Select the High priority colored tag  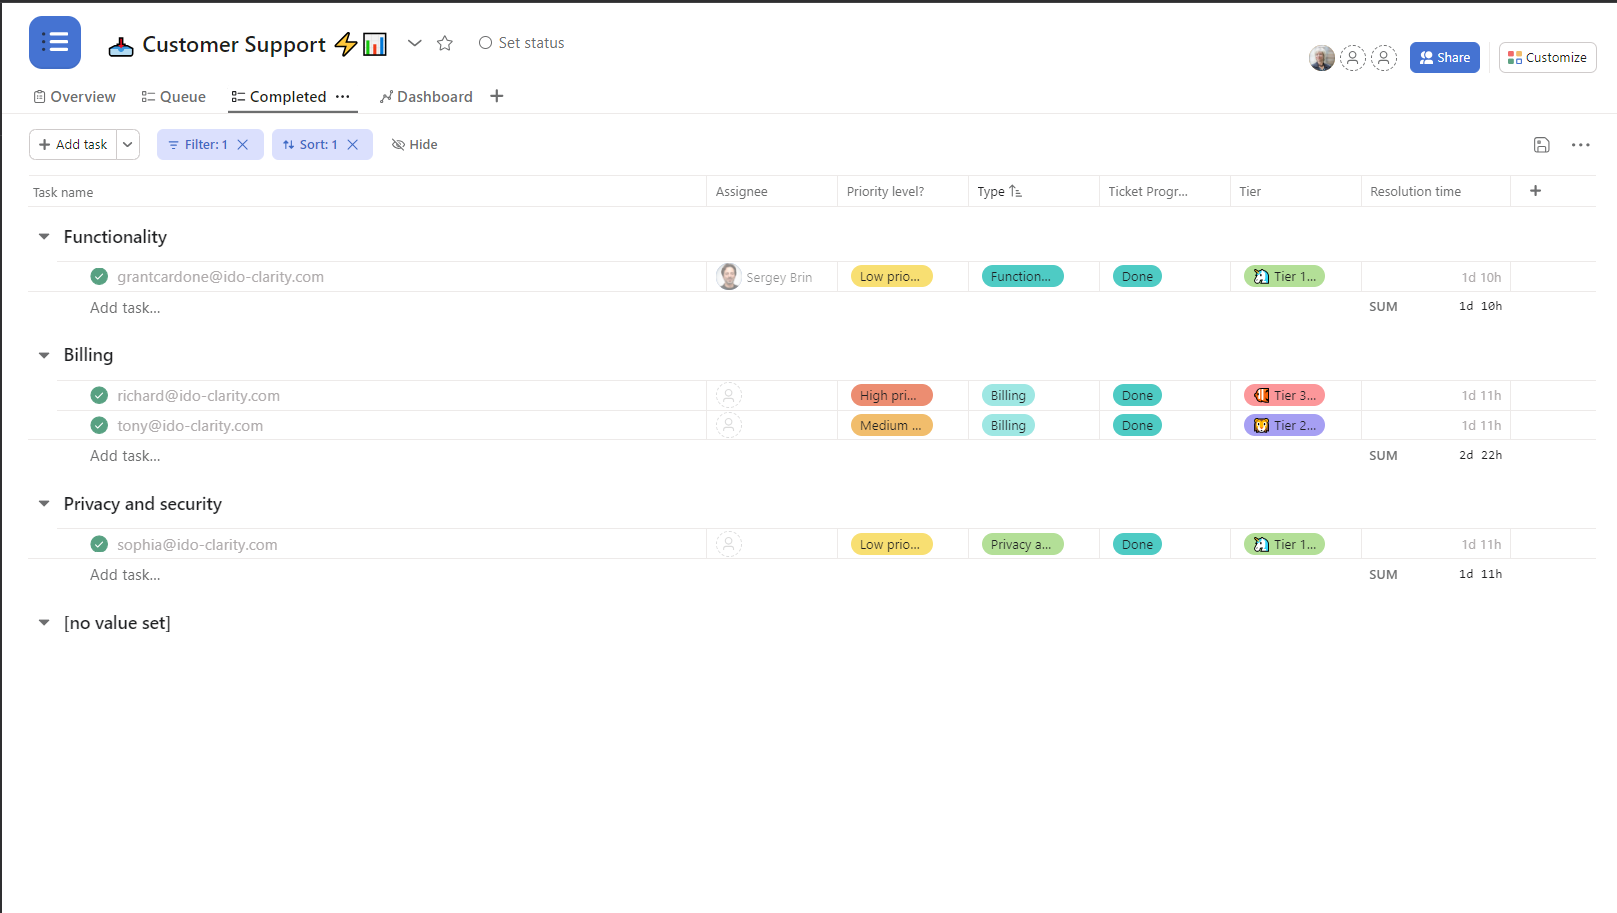click(890, 395)
